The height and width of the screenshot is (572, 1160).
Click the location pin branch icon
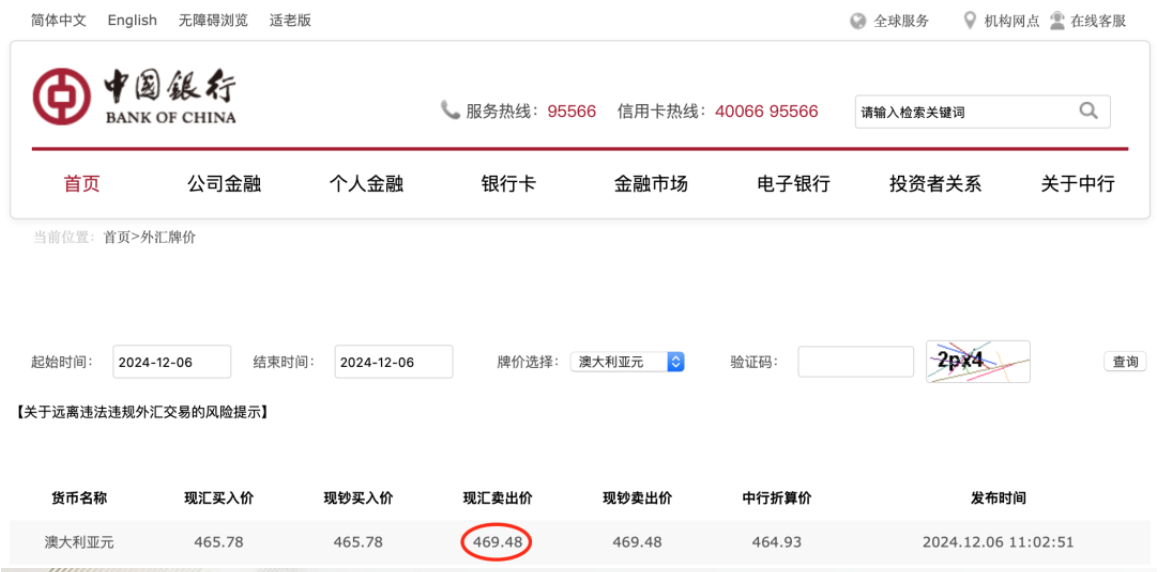point(969,20)
